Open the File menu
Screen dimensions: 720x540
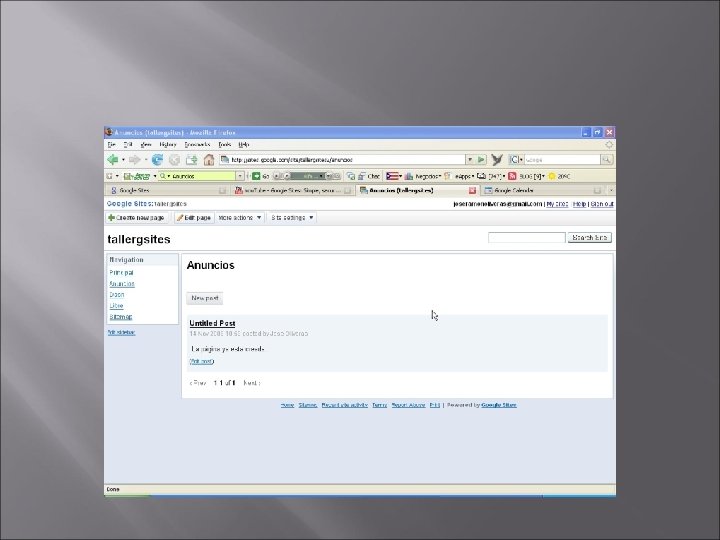click(111, 145)
